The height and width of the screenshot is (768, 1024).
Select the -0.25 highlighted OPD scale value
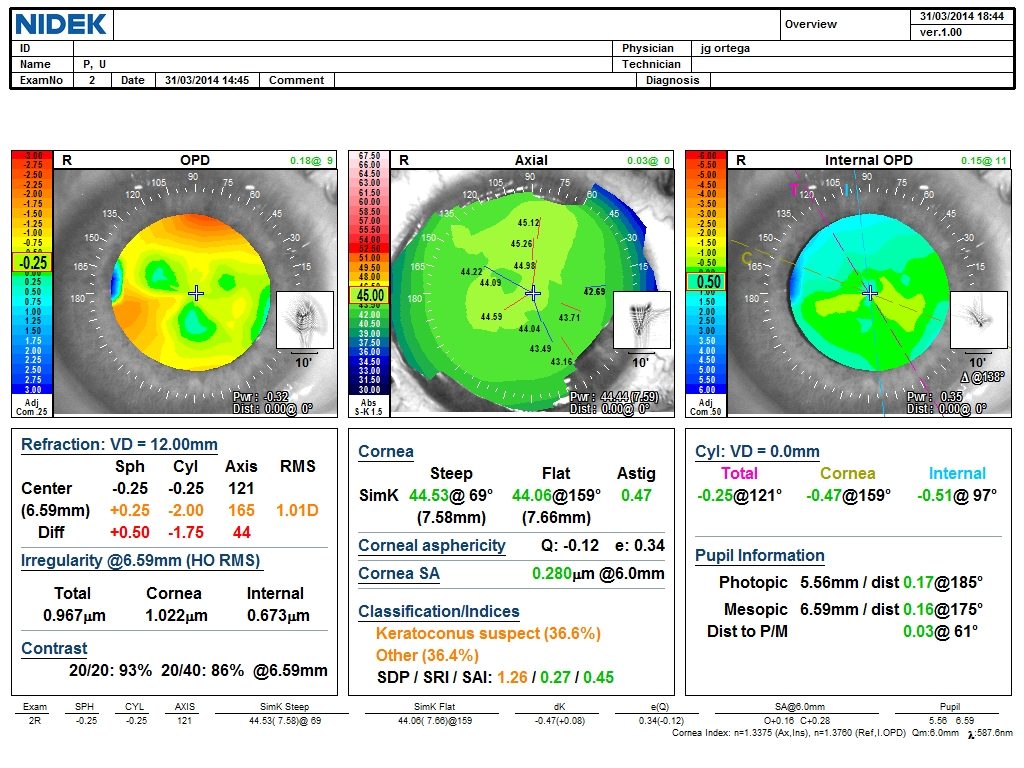[x=33, y=263]
